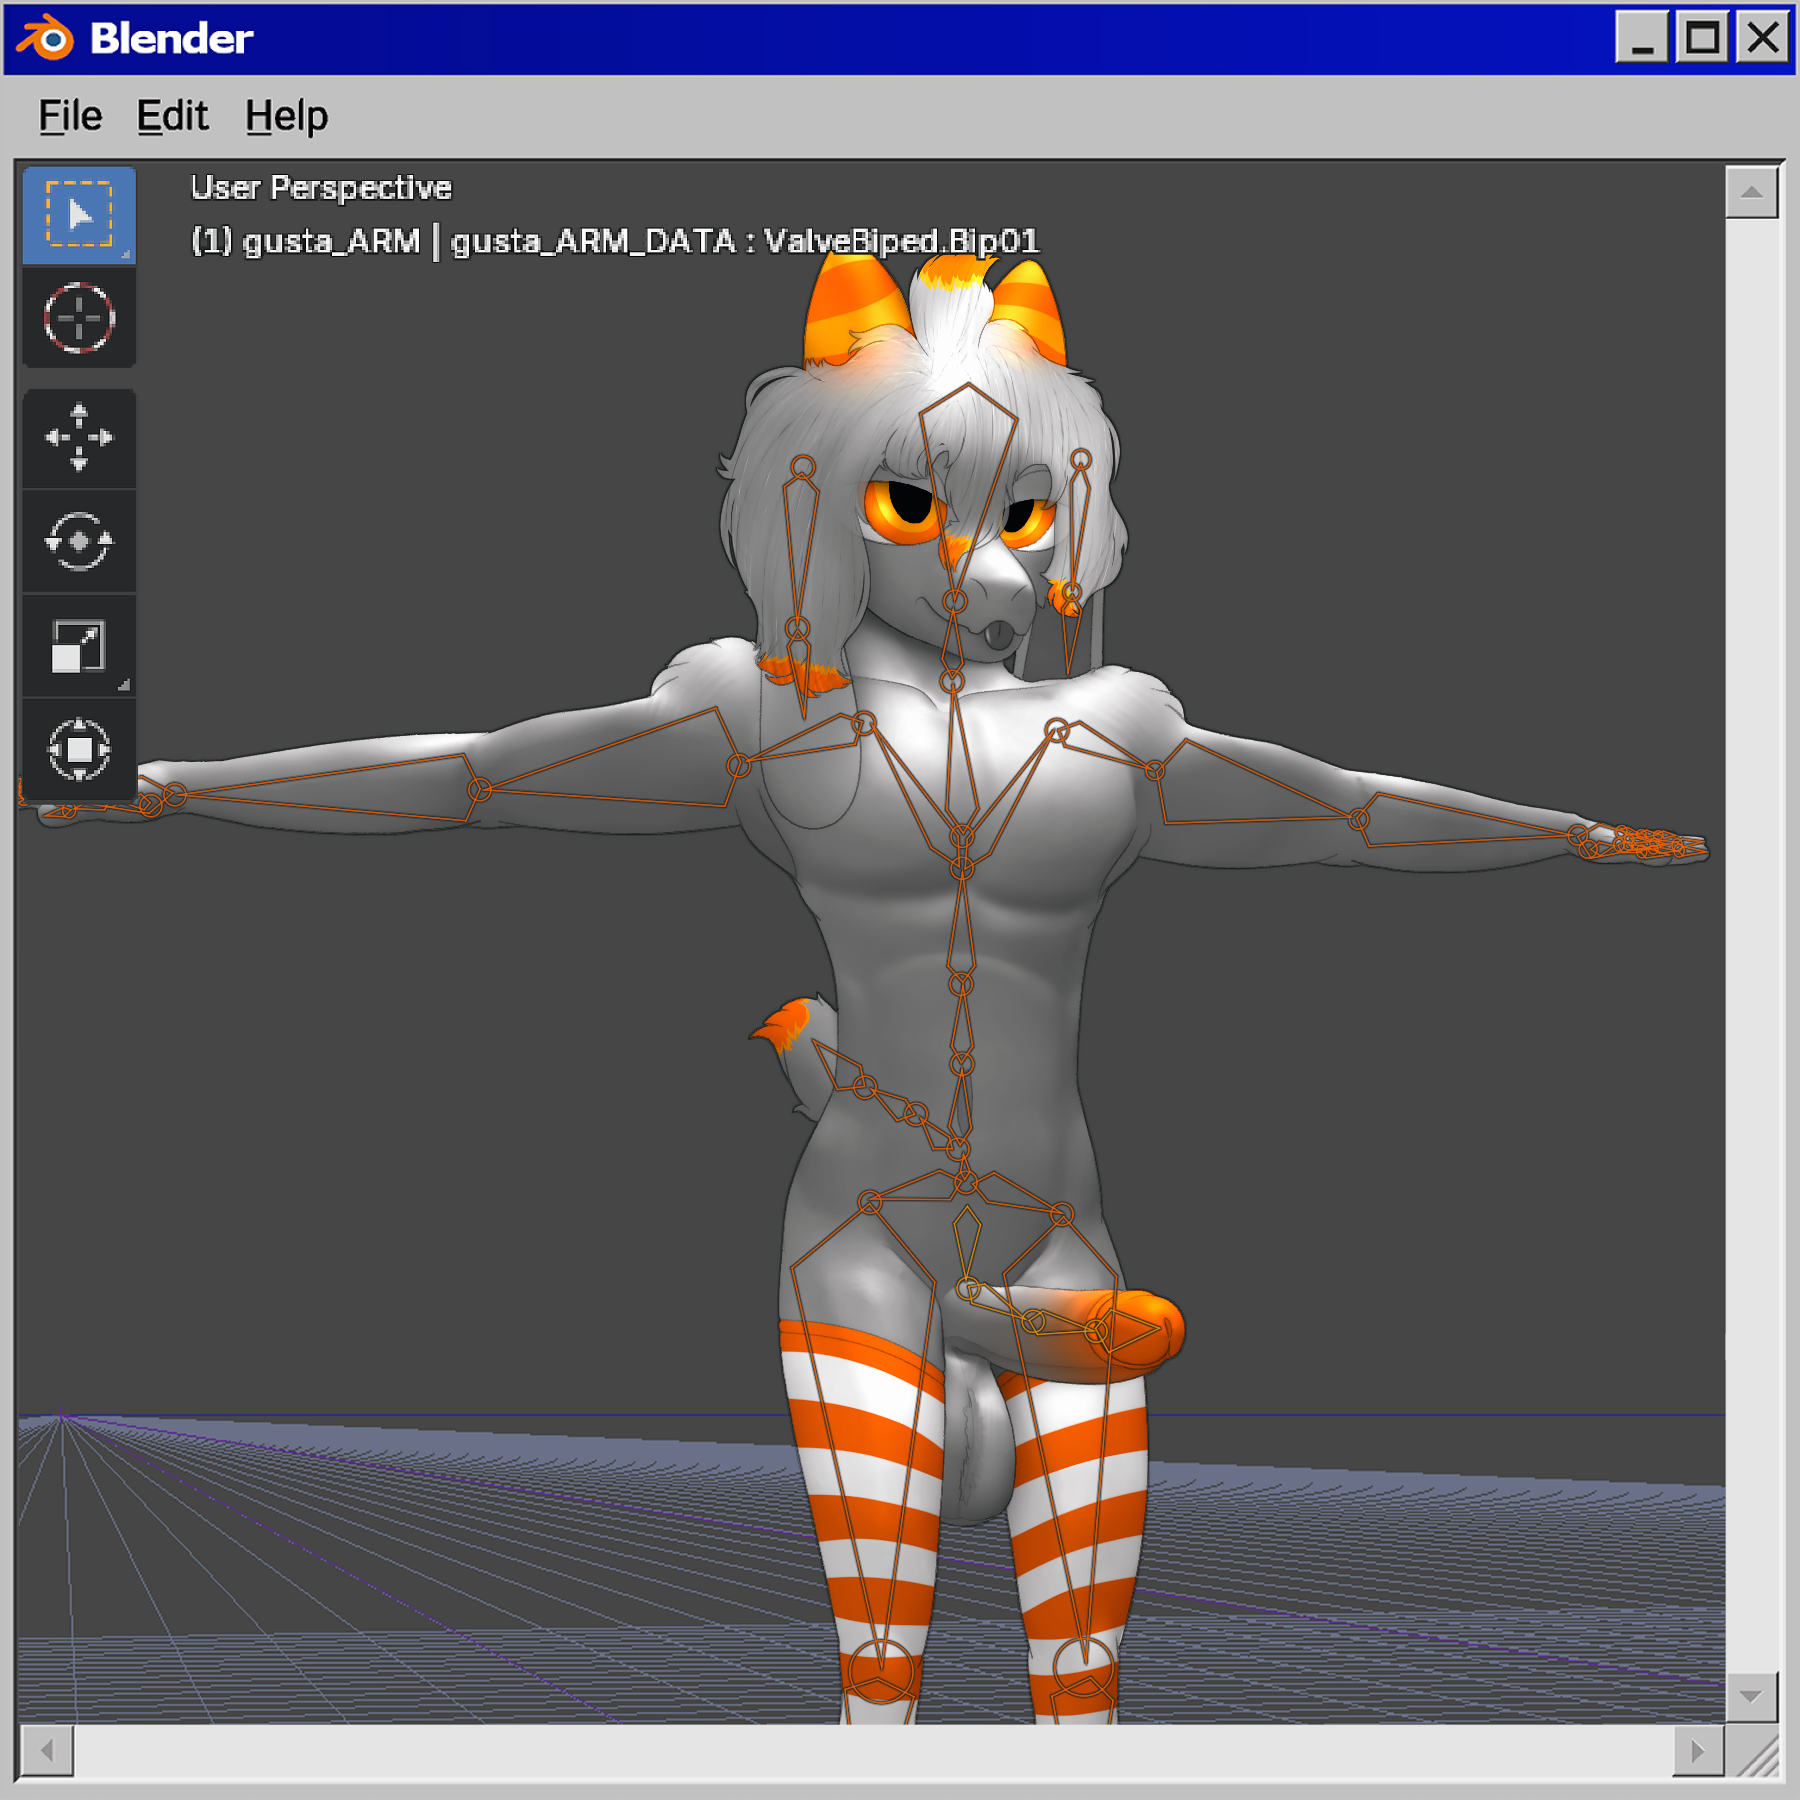Open the Edit menu
Screen dimensions: 1800x1800
(172, 116)
